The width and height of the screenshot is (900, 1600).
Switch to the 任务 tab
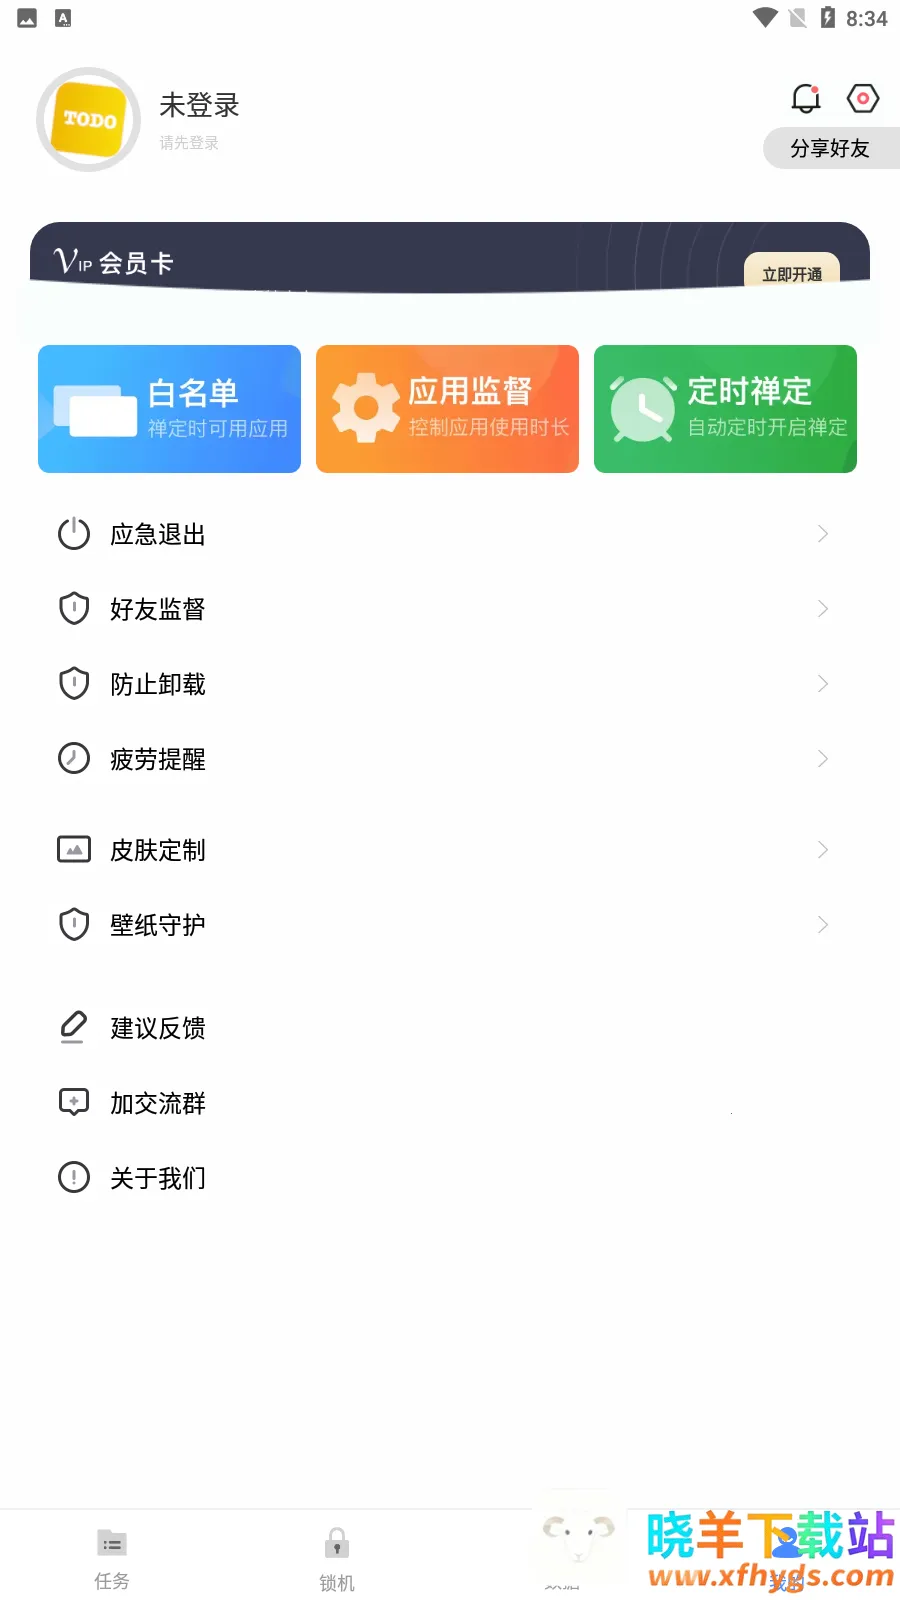(112, 1558)
